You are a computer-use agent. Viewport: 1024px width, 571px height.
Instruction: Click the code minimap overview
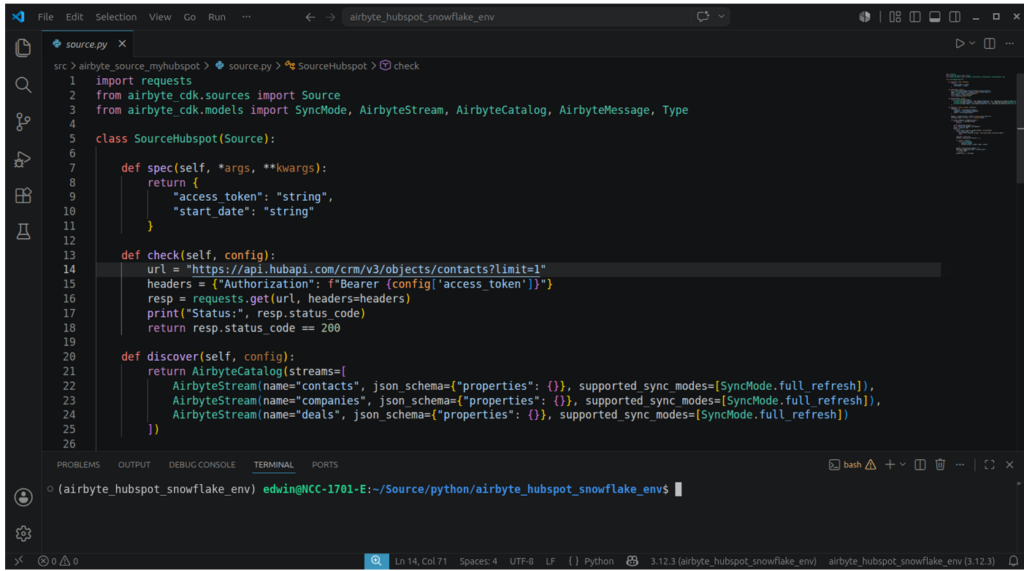tap(980, 114)
